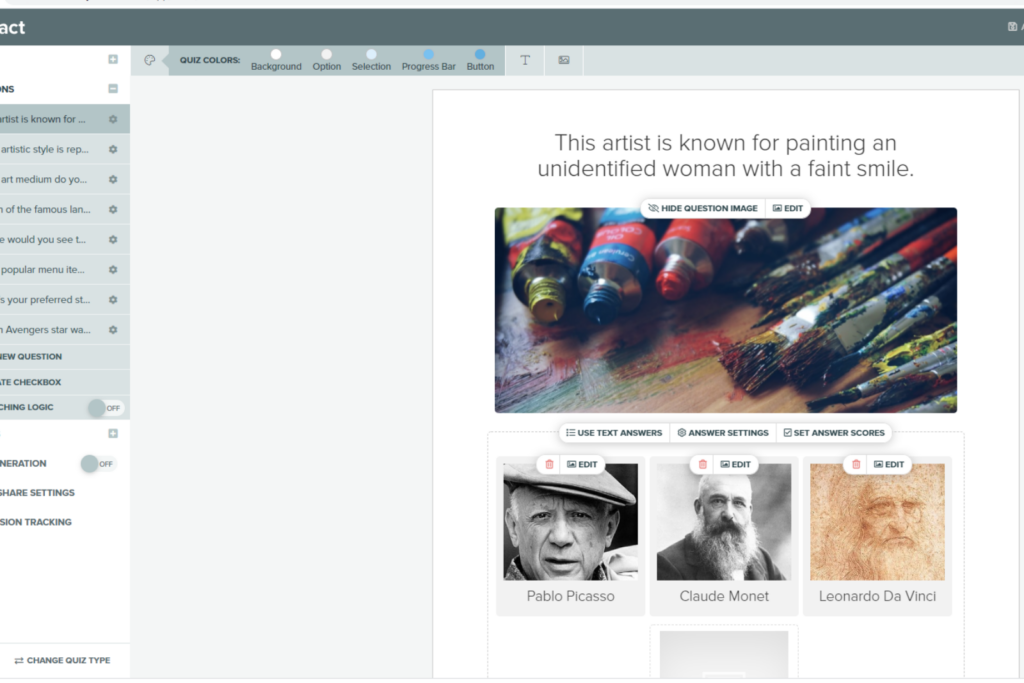
Task: Click the Leonardo Da Vinci portrait thumbnail
Action: click(x=877, y=522)
